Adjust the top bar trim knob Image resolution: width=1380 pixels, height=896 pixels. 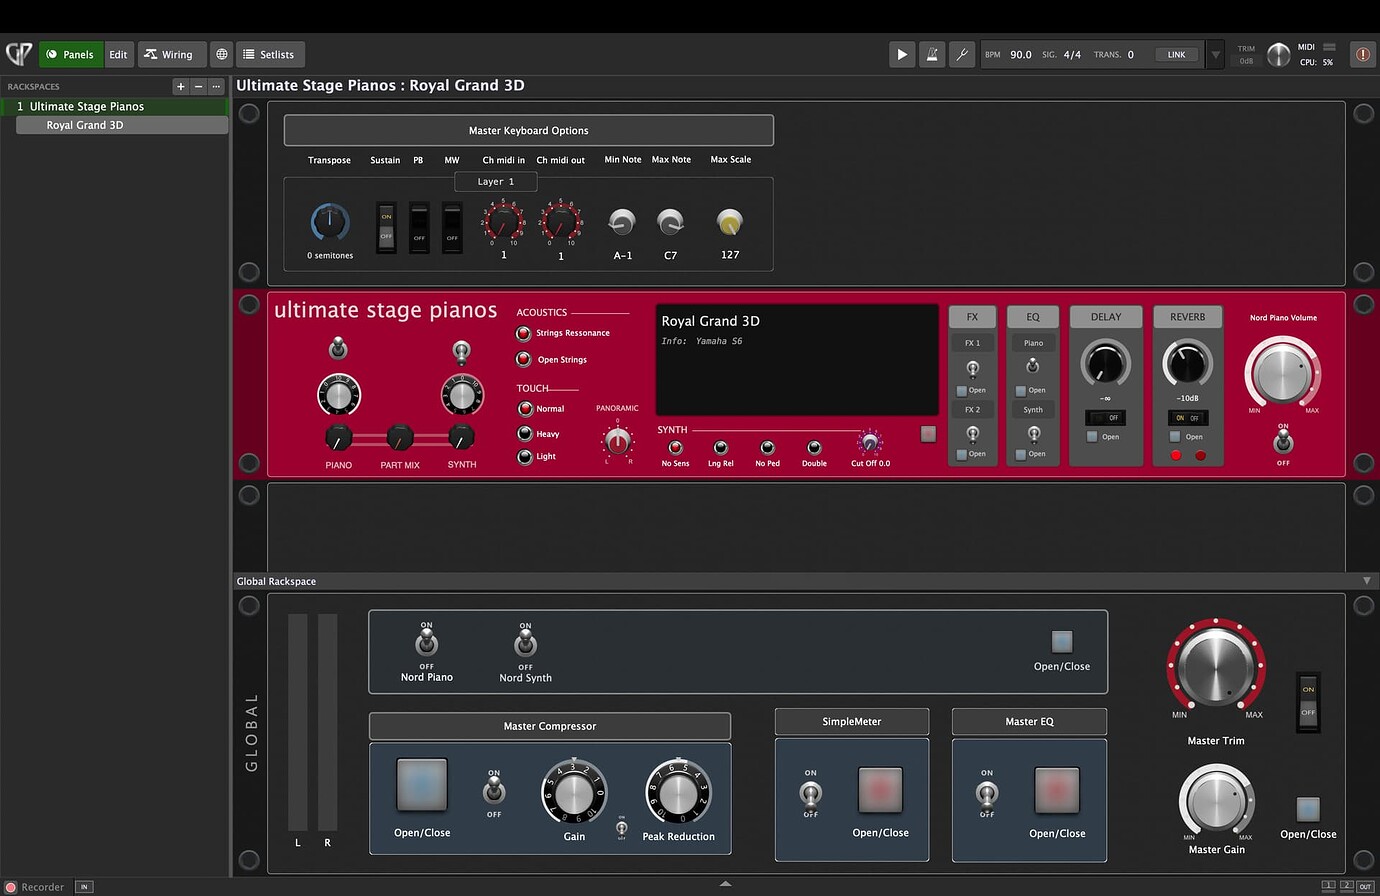pos(1278,55)
